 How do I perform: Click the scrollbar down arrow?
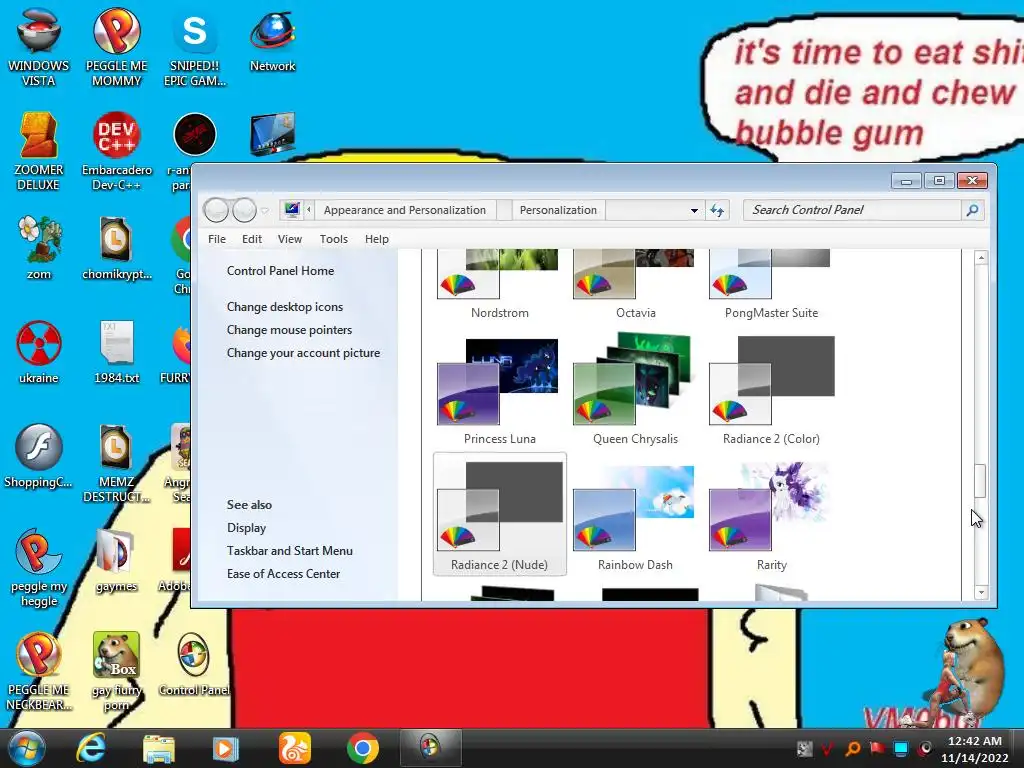(x=980, y=592)
